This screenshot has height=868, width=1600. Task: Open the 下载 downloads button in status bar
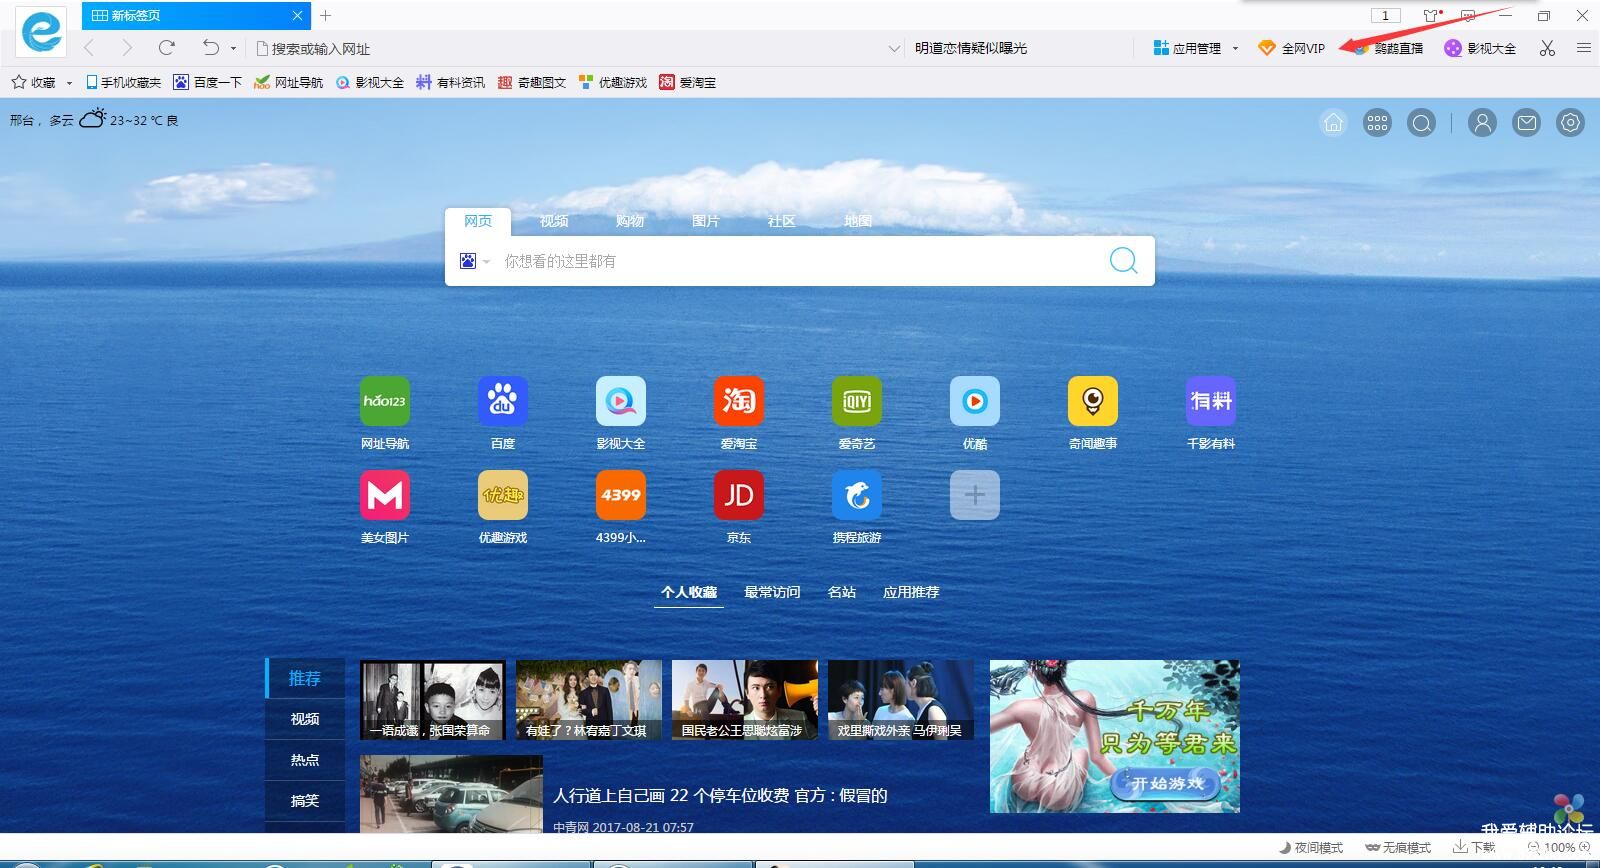click(x=1474, y=847)
